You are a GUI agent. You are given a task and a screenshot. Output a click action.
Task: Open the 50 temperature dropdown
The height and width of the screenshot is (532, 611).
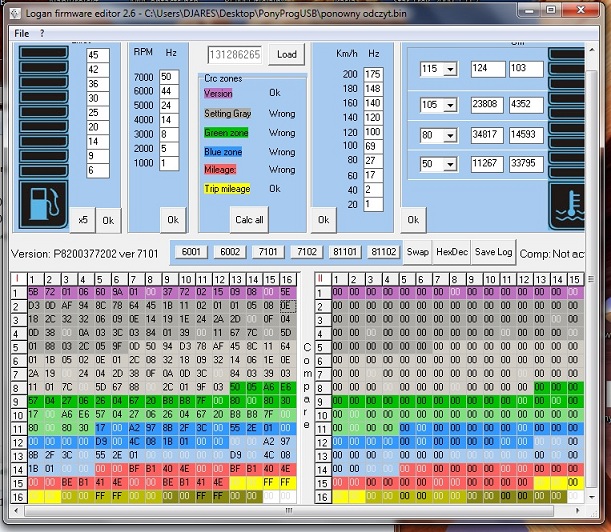pos(450,164)
